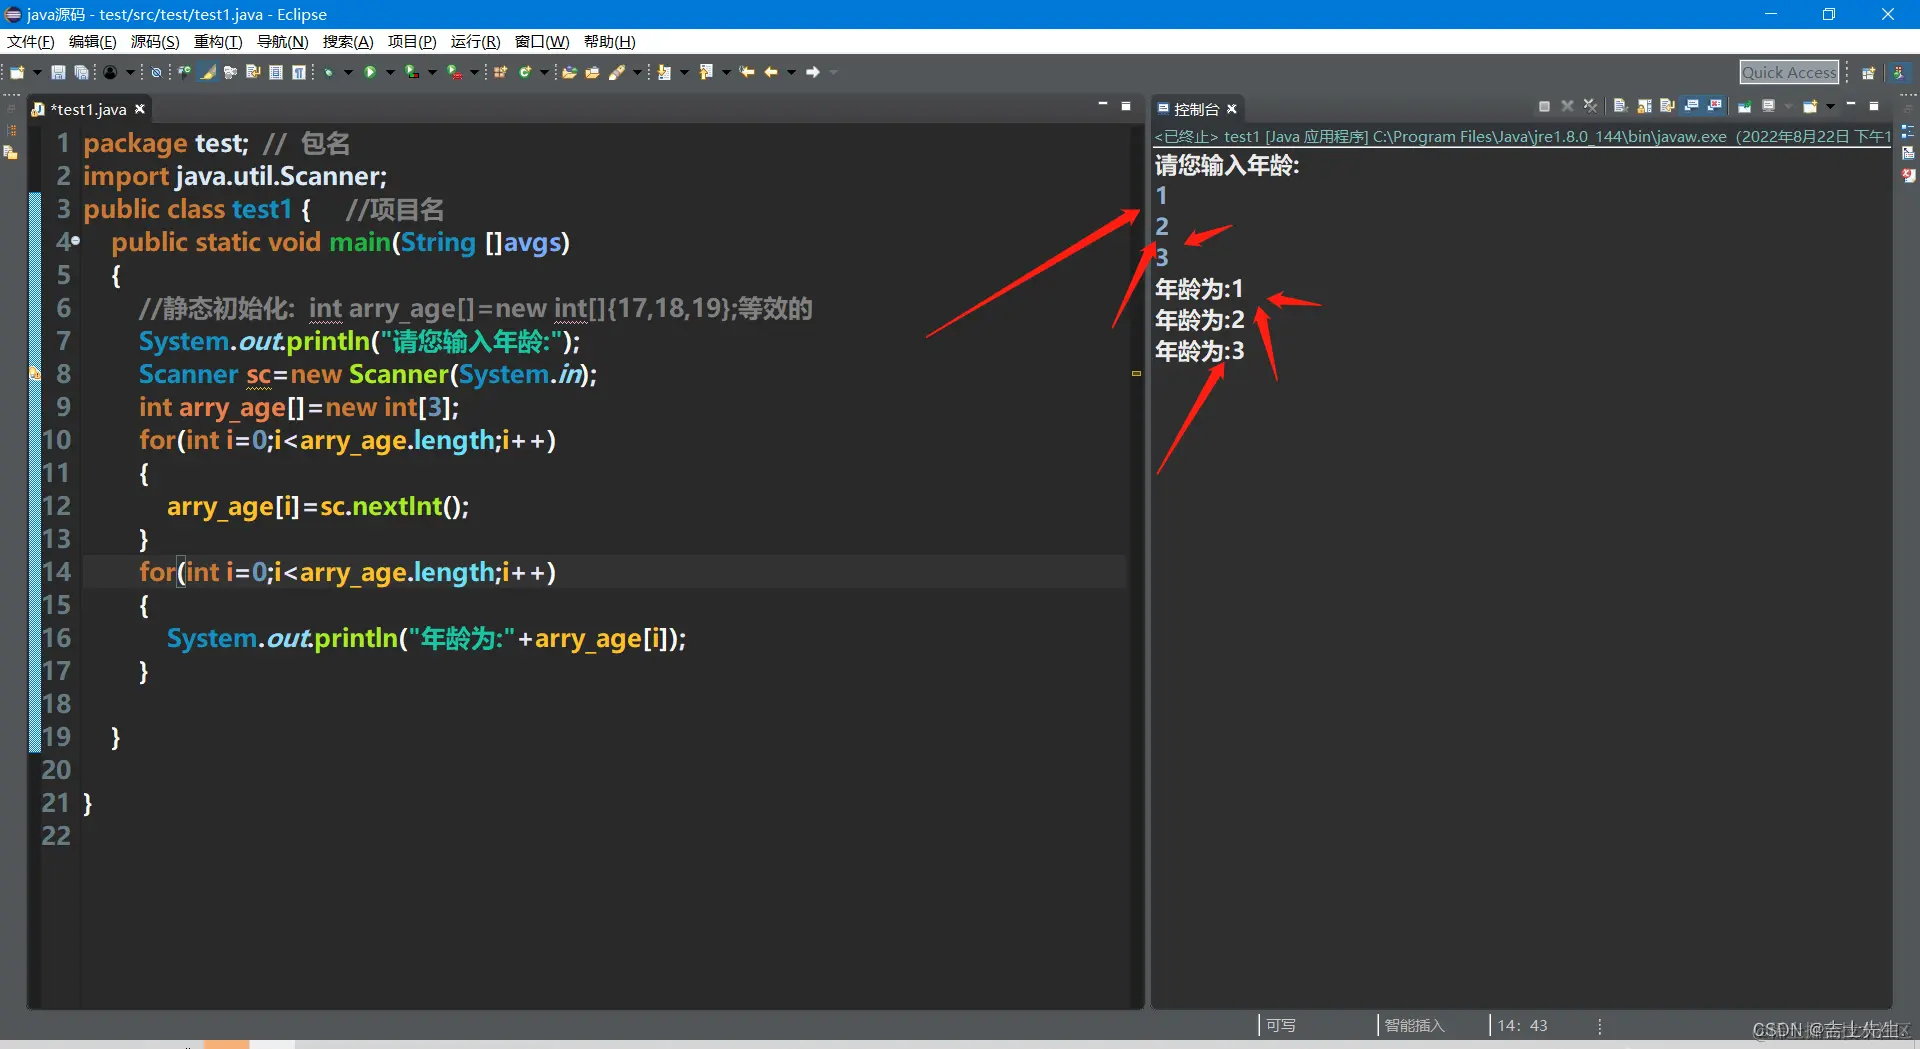
Task: Go forward with the Forward arrow
Action: pos(813,72)
